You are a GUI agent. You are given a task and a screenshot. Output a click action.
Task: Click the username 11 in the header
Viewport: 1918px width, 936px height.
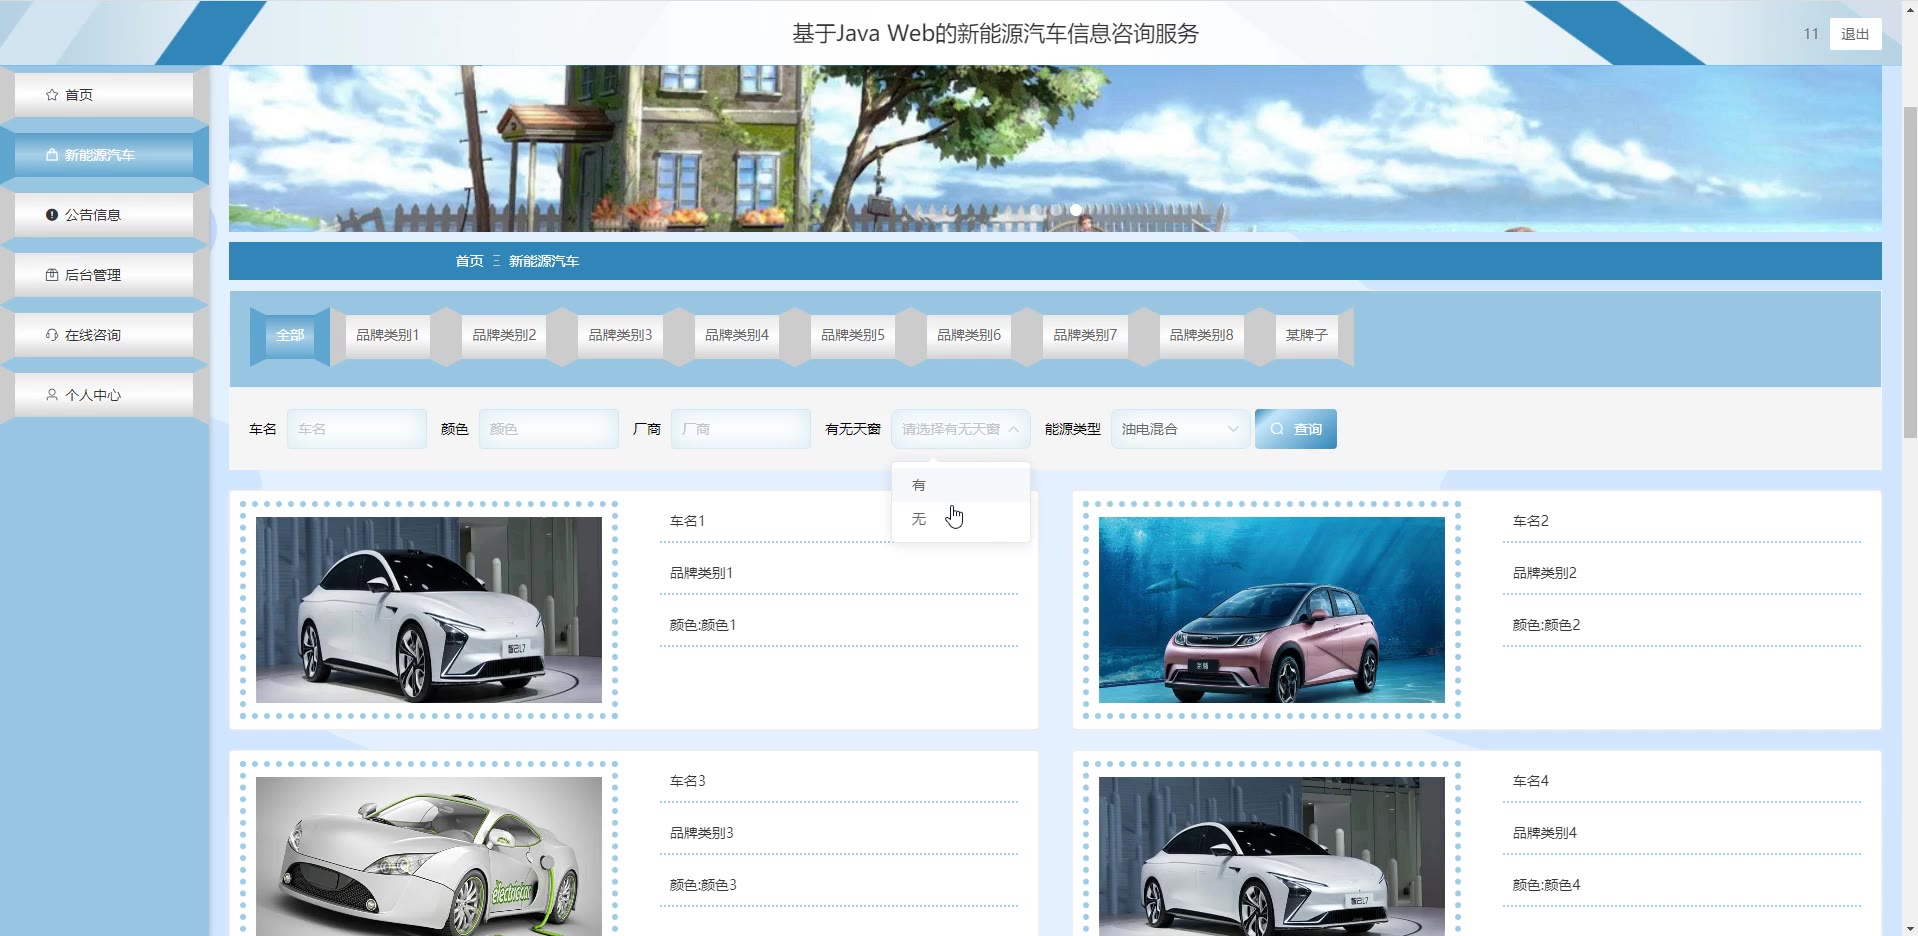coord(1811,34)
